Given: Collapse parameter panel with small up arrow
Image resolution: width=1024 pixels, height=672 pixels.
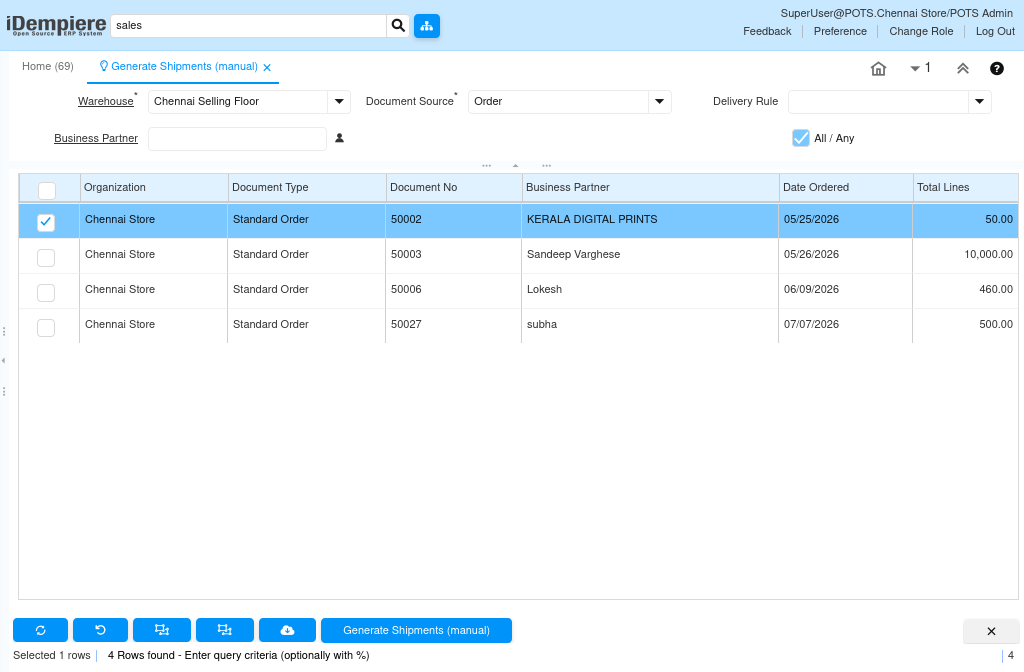Looking at the screenshot, I should pos(515,166).
